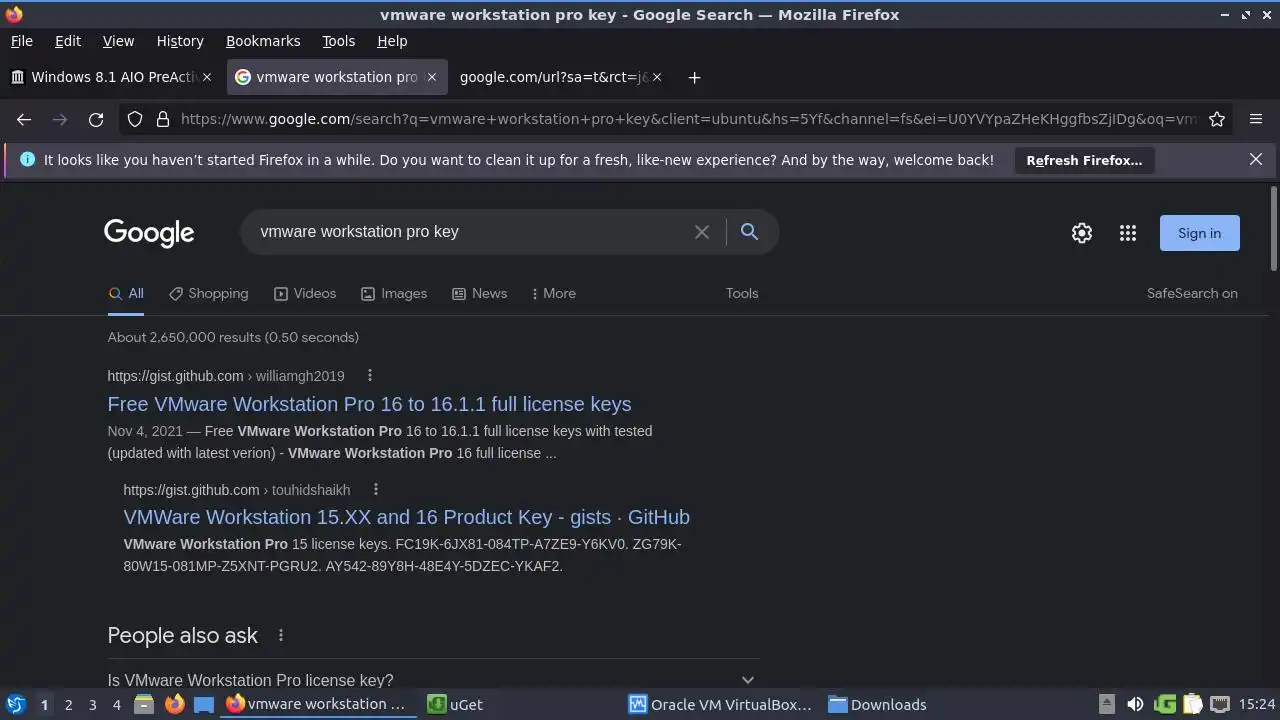
Task: Click the Google search magnifier button
Action: click(x=749, y=232)
